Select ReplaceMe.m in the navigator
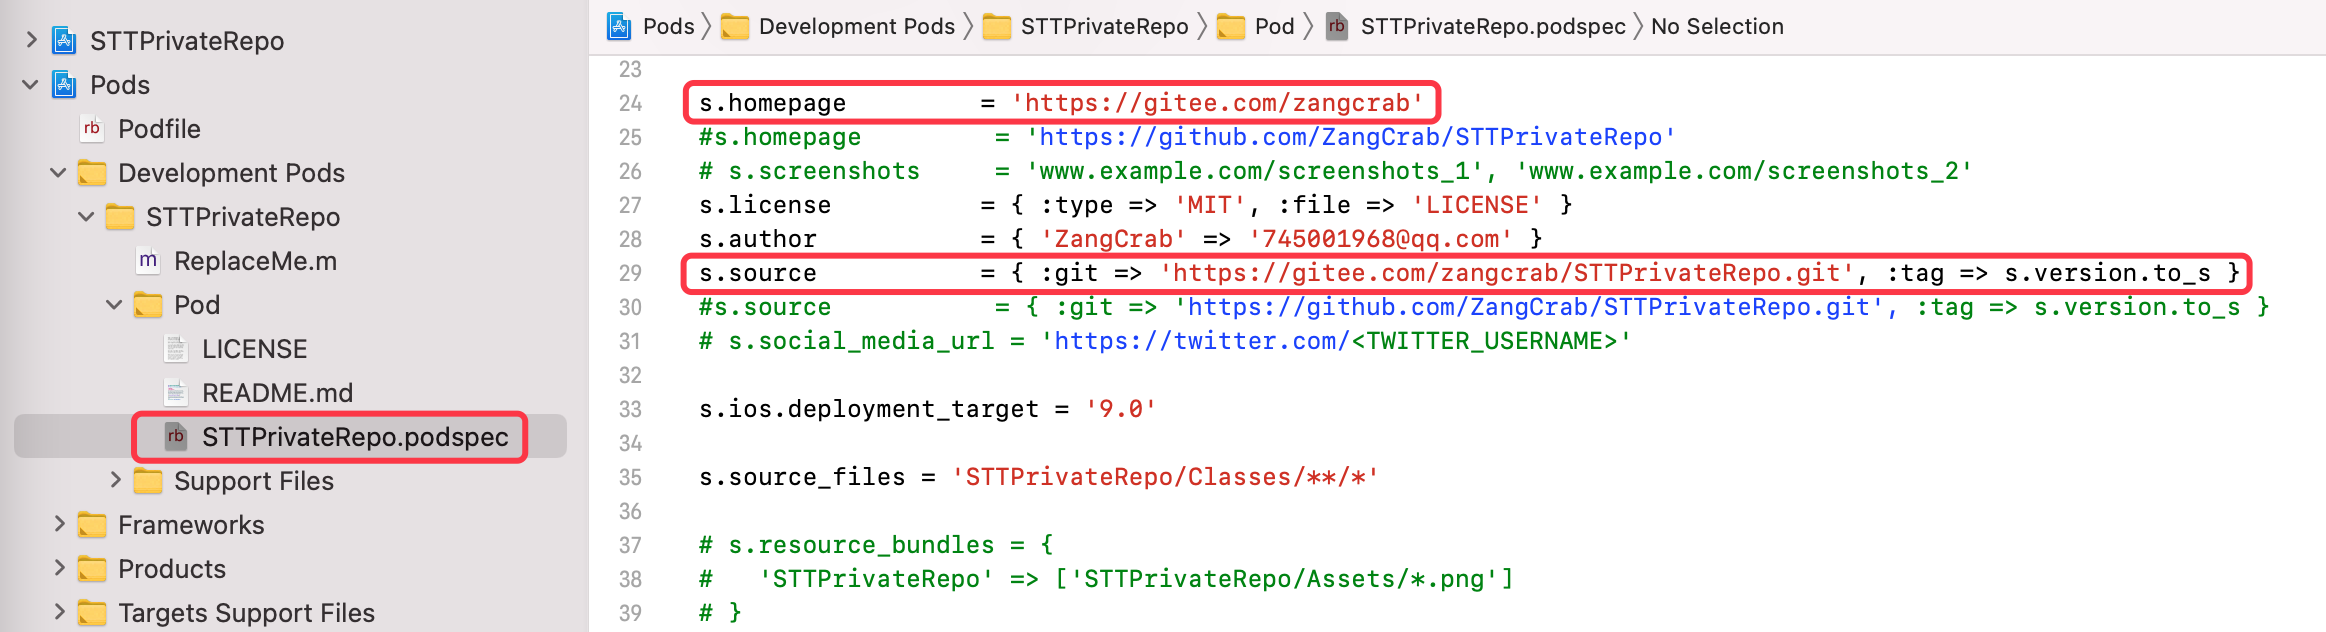Image resolution: width=2326 pixels, height=632 pixels. 255,261
